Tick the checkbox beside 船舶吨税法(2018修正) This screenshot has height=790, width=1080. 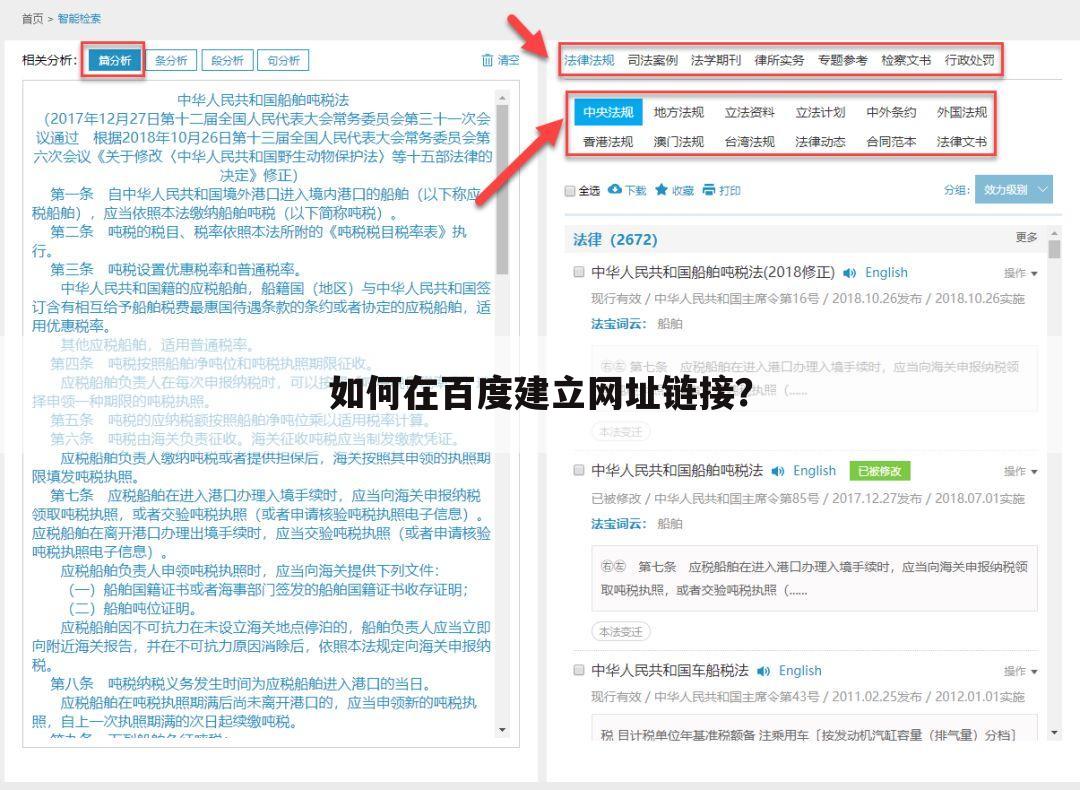pyautogui.click(x=578, y=271)
